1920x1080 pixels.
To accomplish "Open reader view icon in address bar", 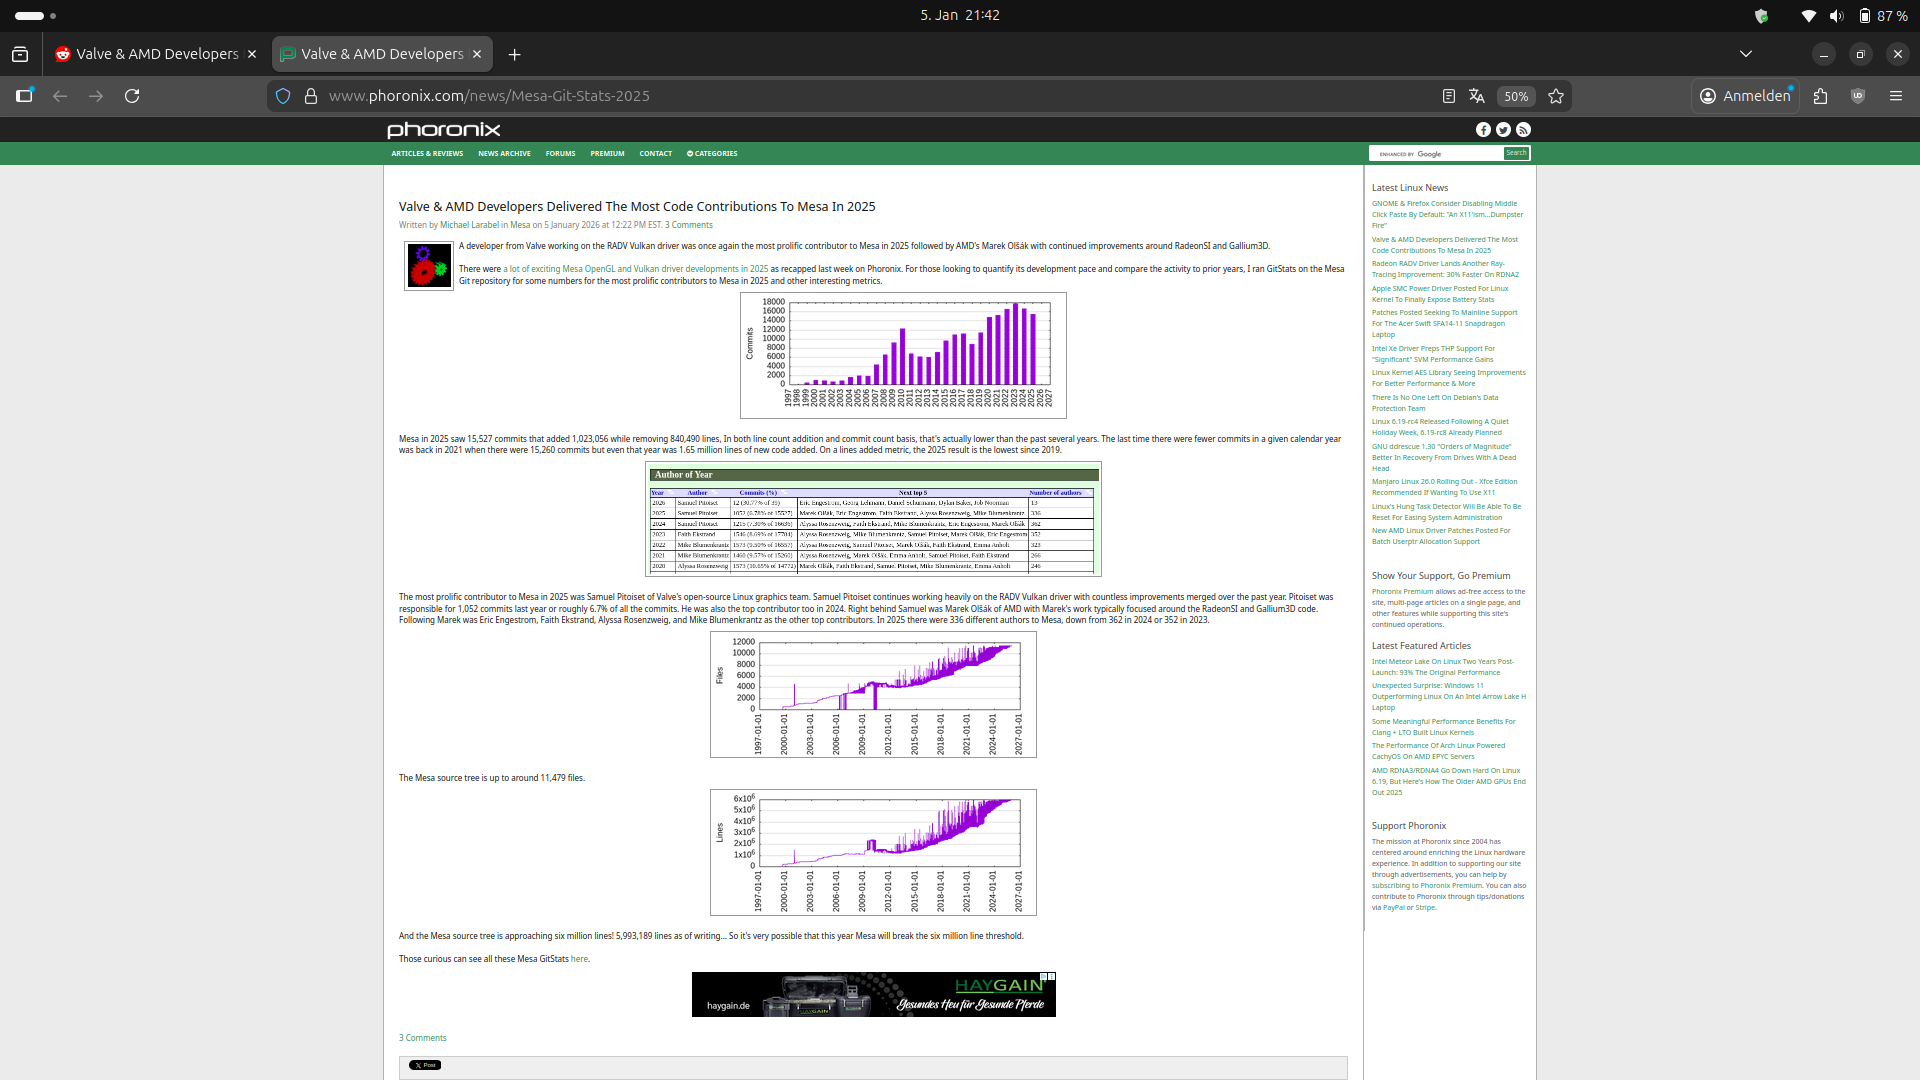I will coord(1448,96).
